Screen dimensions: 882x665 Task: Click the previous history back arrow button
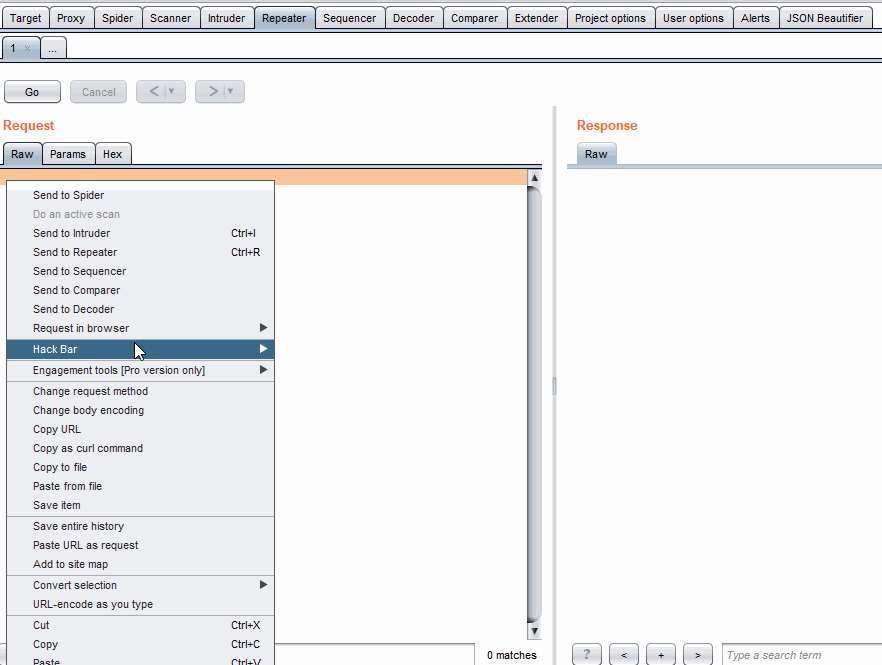(154, 92)
